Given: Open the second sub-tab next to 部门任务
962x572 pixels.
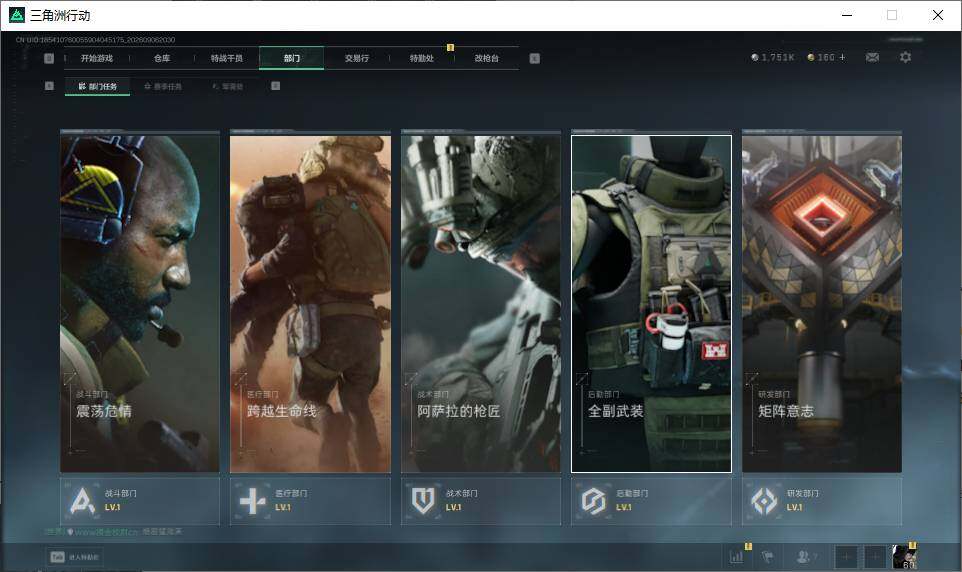Looking at the screenshot, I should click(163, 87).
